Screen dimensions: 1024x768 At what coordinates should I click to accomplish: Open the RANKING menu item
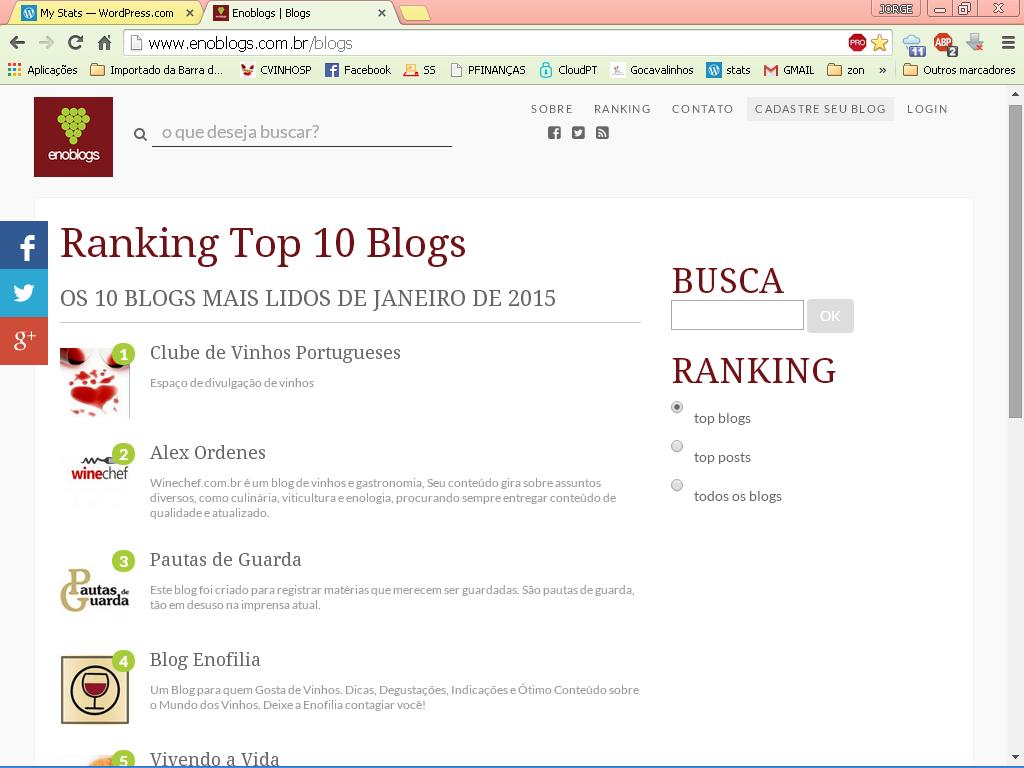622,109
